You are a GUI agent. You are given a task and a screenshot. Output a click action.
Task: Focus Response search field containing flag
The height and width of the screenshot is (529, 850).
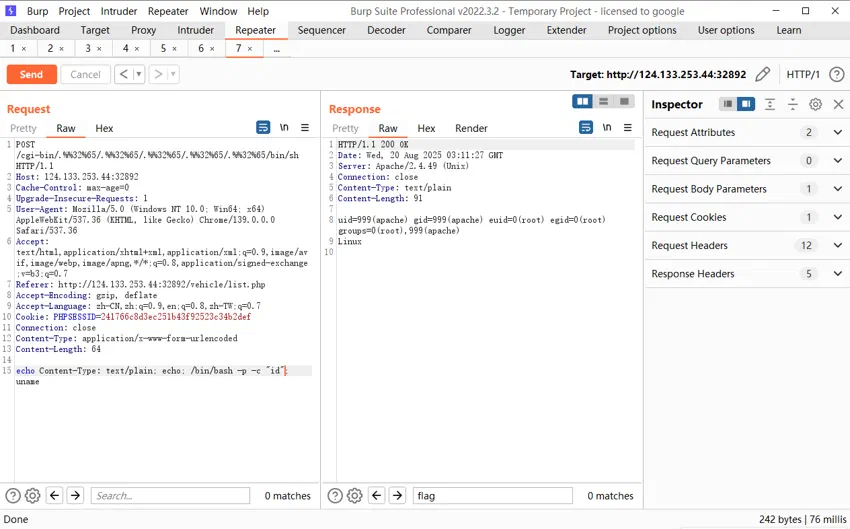[493, 495]
